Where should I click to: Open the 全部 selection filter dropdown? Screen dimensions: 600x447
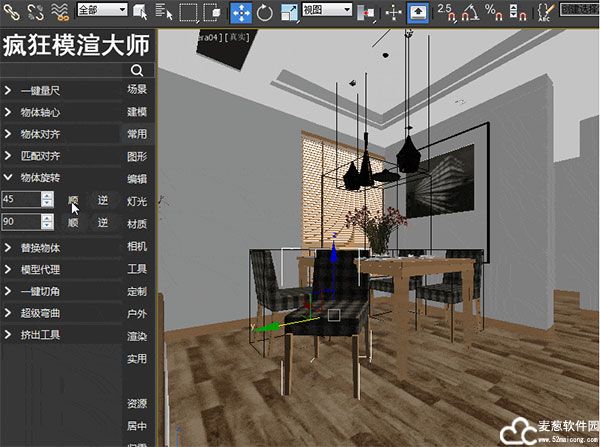(102, 10)
